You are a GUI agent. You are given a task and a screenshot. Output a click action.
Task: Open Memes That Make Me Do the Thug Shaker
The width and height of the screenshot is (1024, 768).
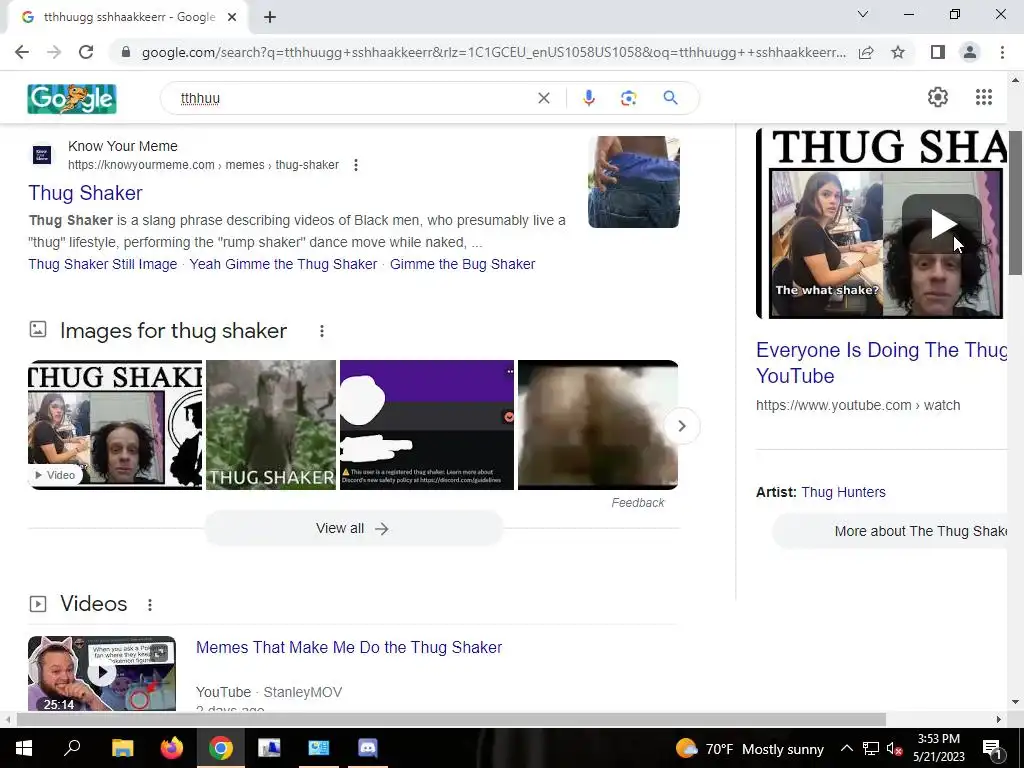[x=349, y=648]
